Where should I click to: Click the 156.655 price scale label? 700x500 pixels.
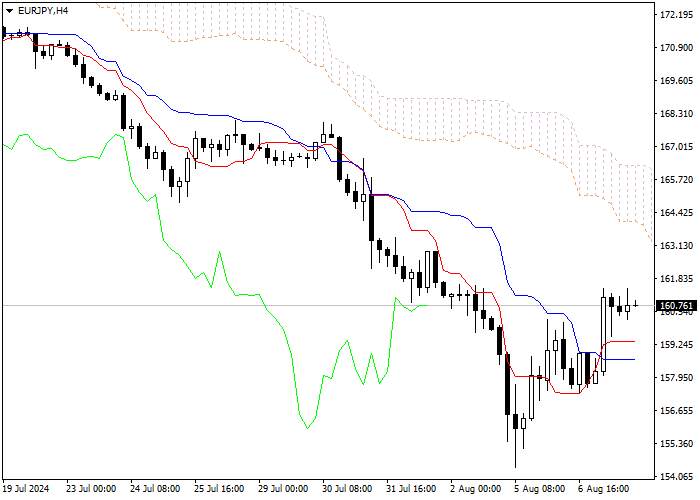[676, 411]
